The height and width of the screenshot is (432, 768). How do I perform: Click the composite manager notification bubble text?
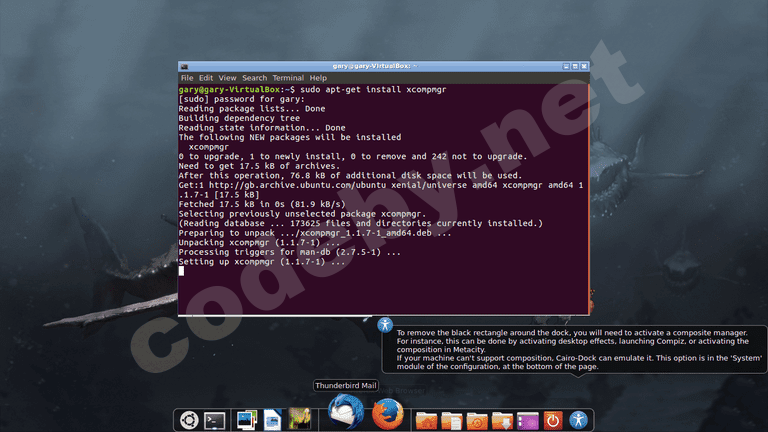click(x=579, y=350)
